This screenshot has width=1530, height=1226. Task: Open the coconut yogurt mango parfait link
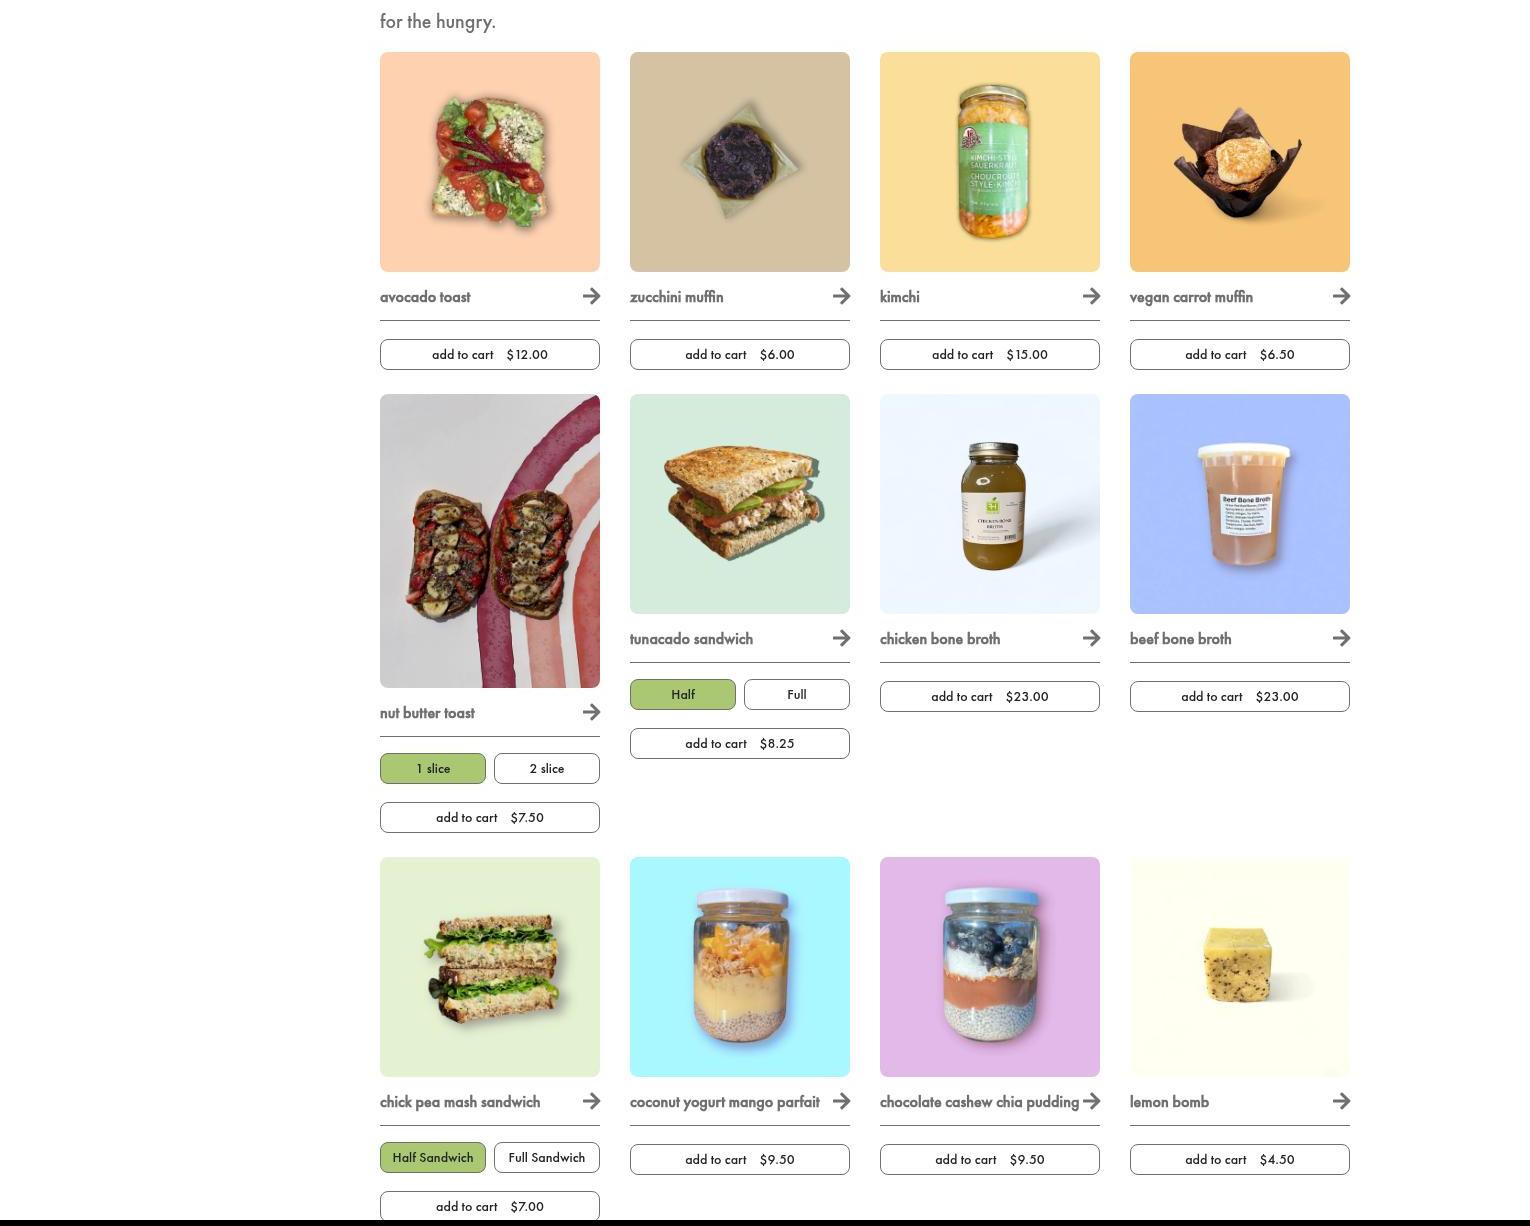(725, 1102)
